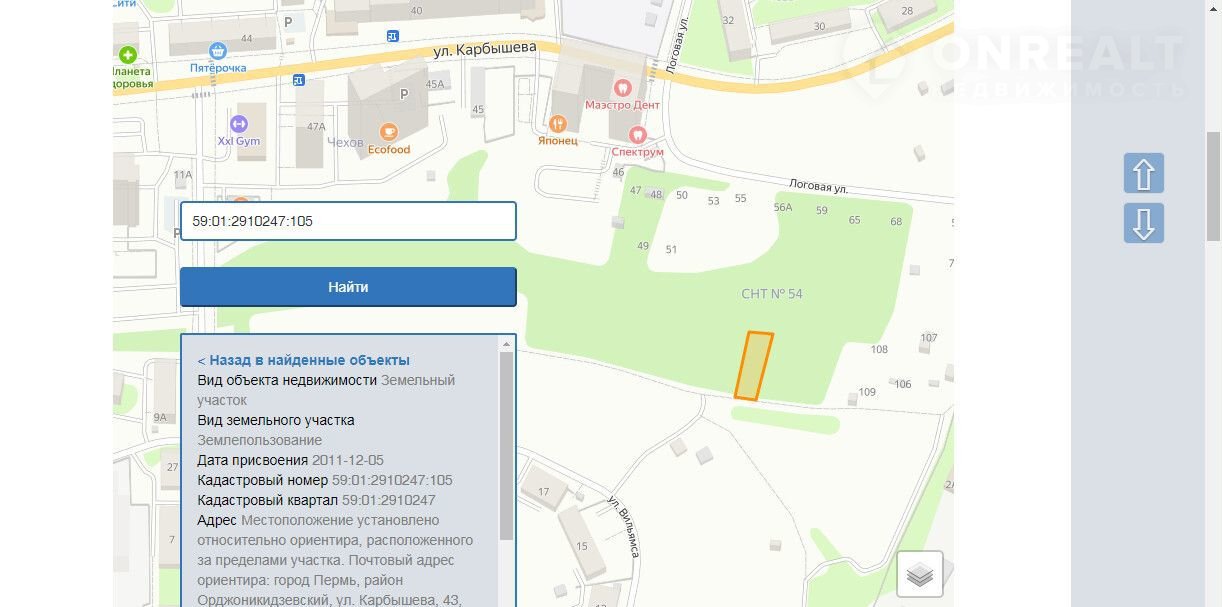Image resolution: width=1222 pixels, height=607 pixels.
Task: Click the XXL Gym dumbbell icon
Action: point(238,124)
